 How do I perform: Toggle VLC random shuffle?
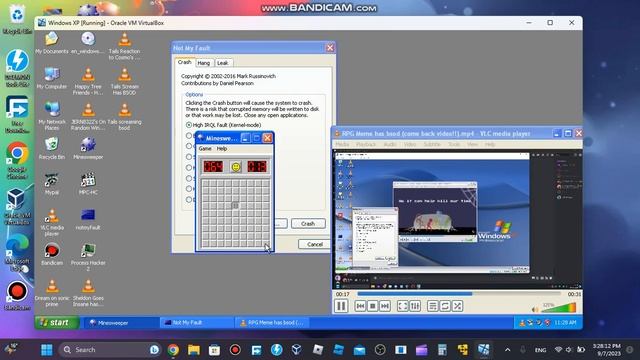pyautogui.click(x=458, y=306)
